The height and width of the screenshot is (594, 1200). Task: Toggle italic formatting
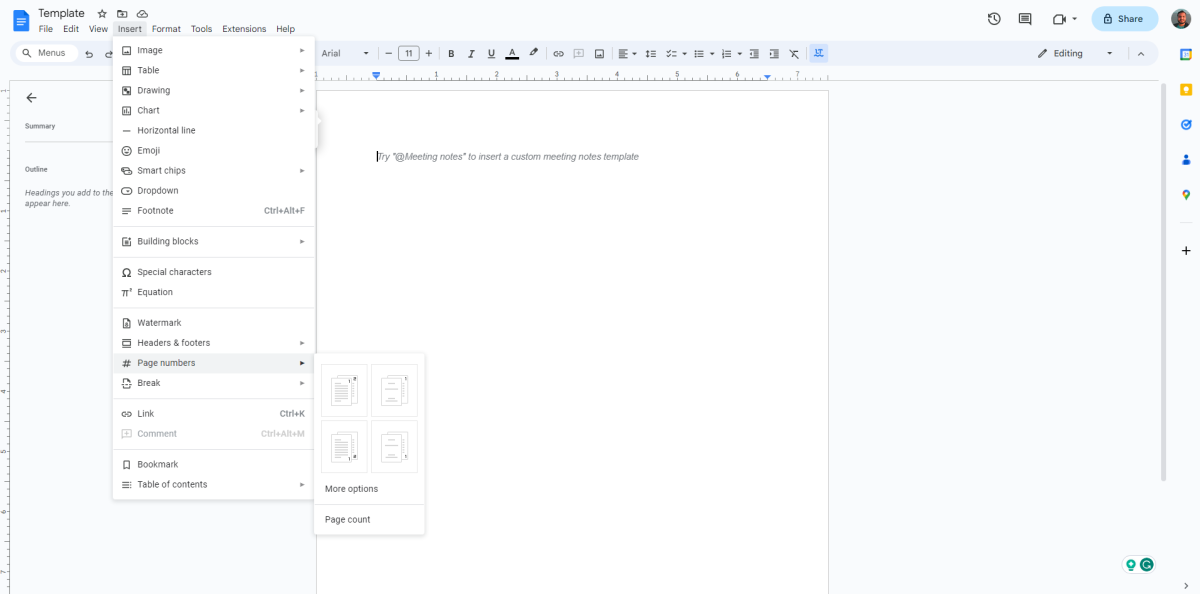click(x=471, y=53)
